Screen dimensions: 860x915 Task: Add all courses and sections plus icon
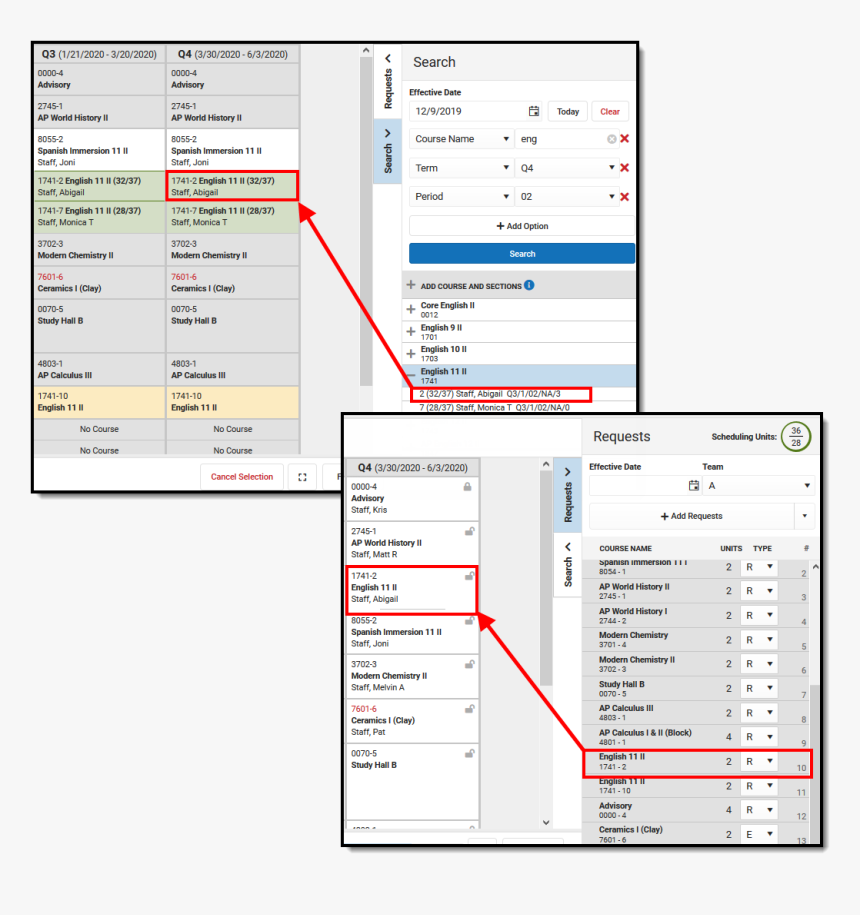pyautogui.click(x=411, y=285)
